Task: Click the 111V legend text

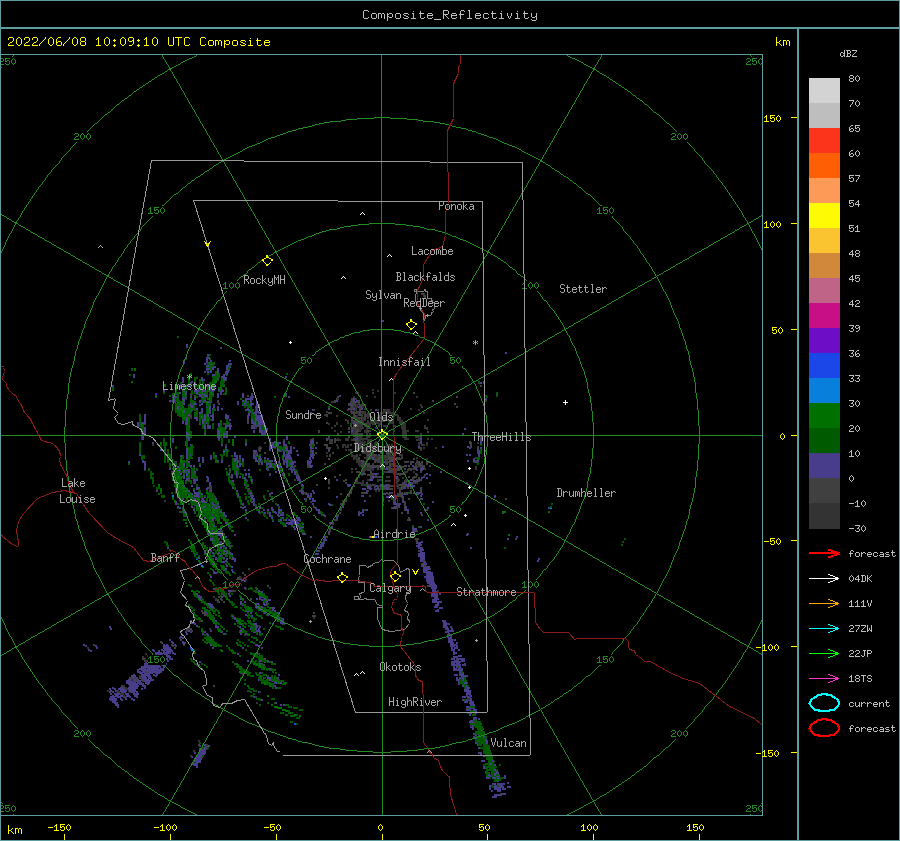Action: pyautogui.click(x=860, y=603)
